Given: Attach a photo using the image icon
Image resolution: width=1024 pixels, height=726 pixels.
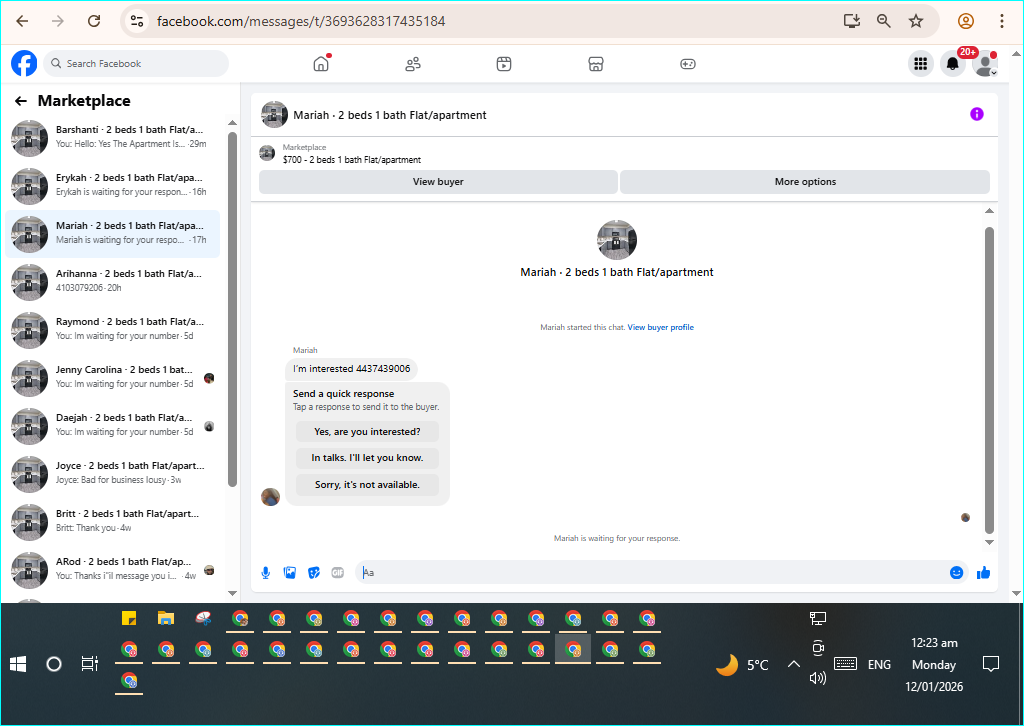Looking at the screenshot, I should click(289, 573).
